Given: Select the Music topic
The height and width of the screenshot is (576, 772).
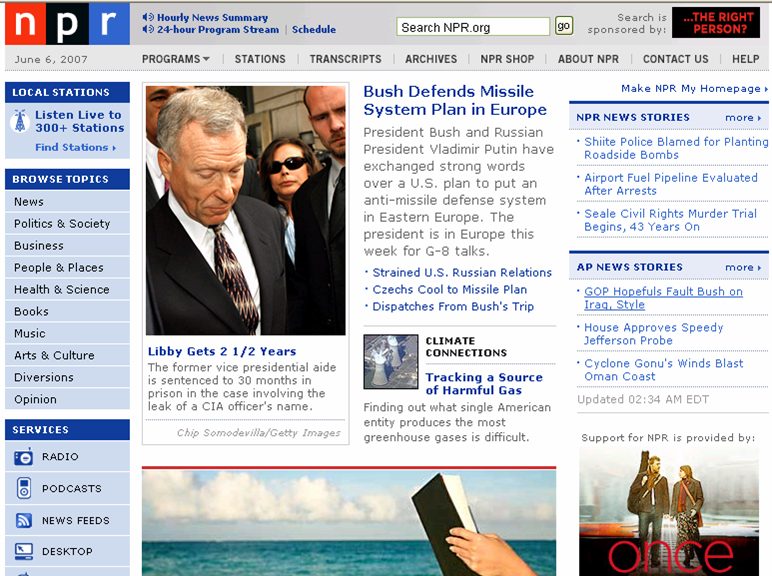Looking at the screenshot, I should pos(67,333).
